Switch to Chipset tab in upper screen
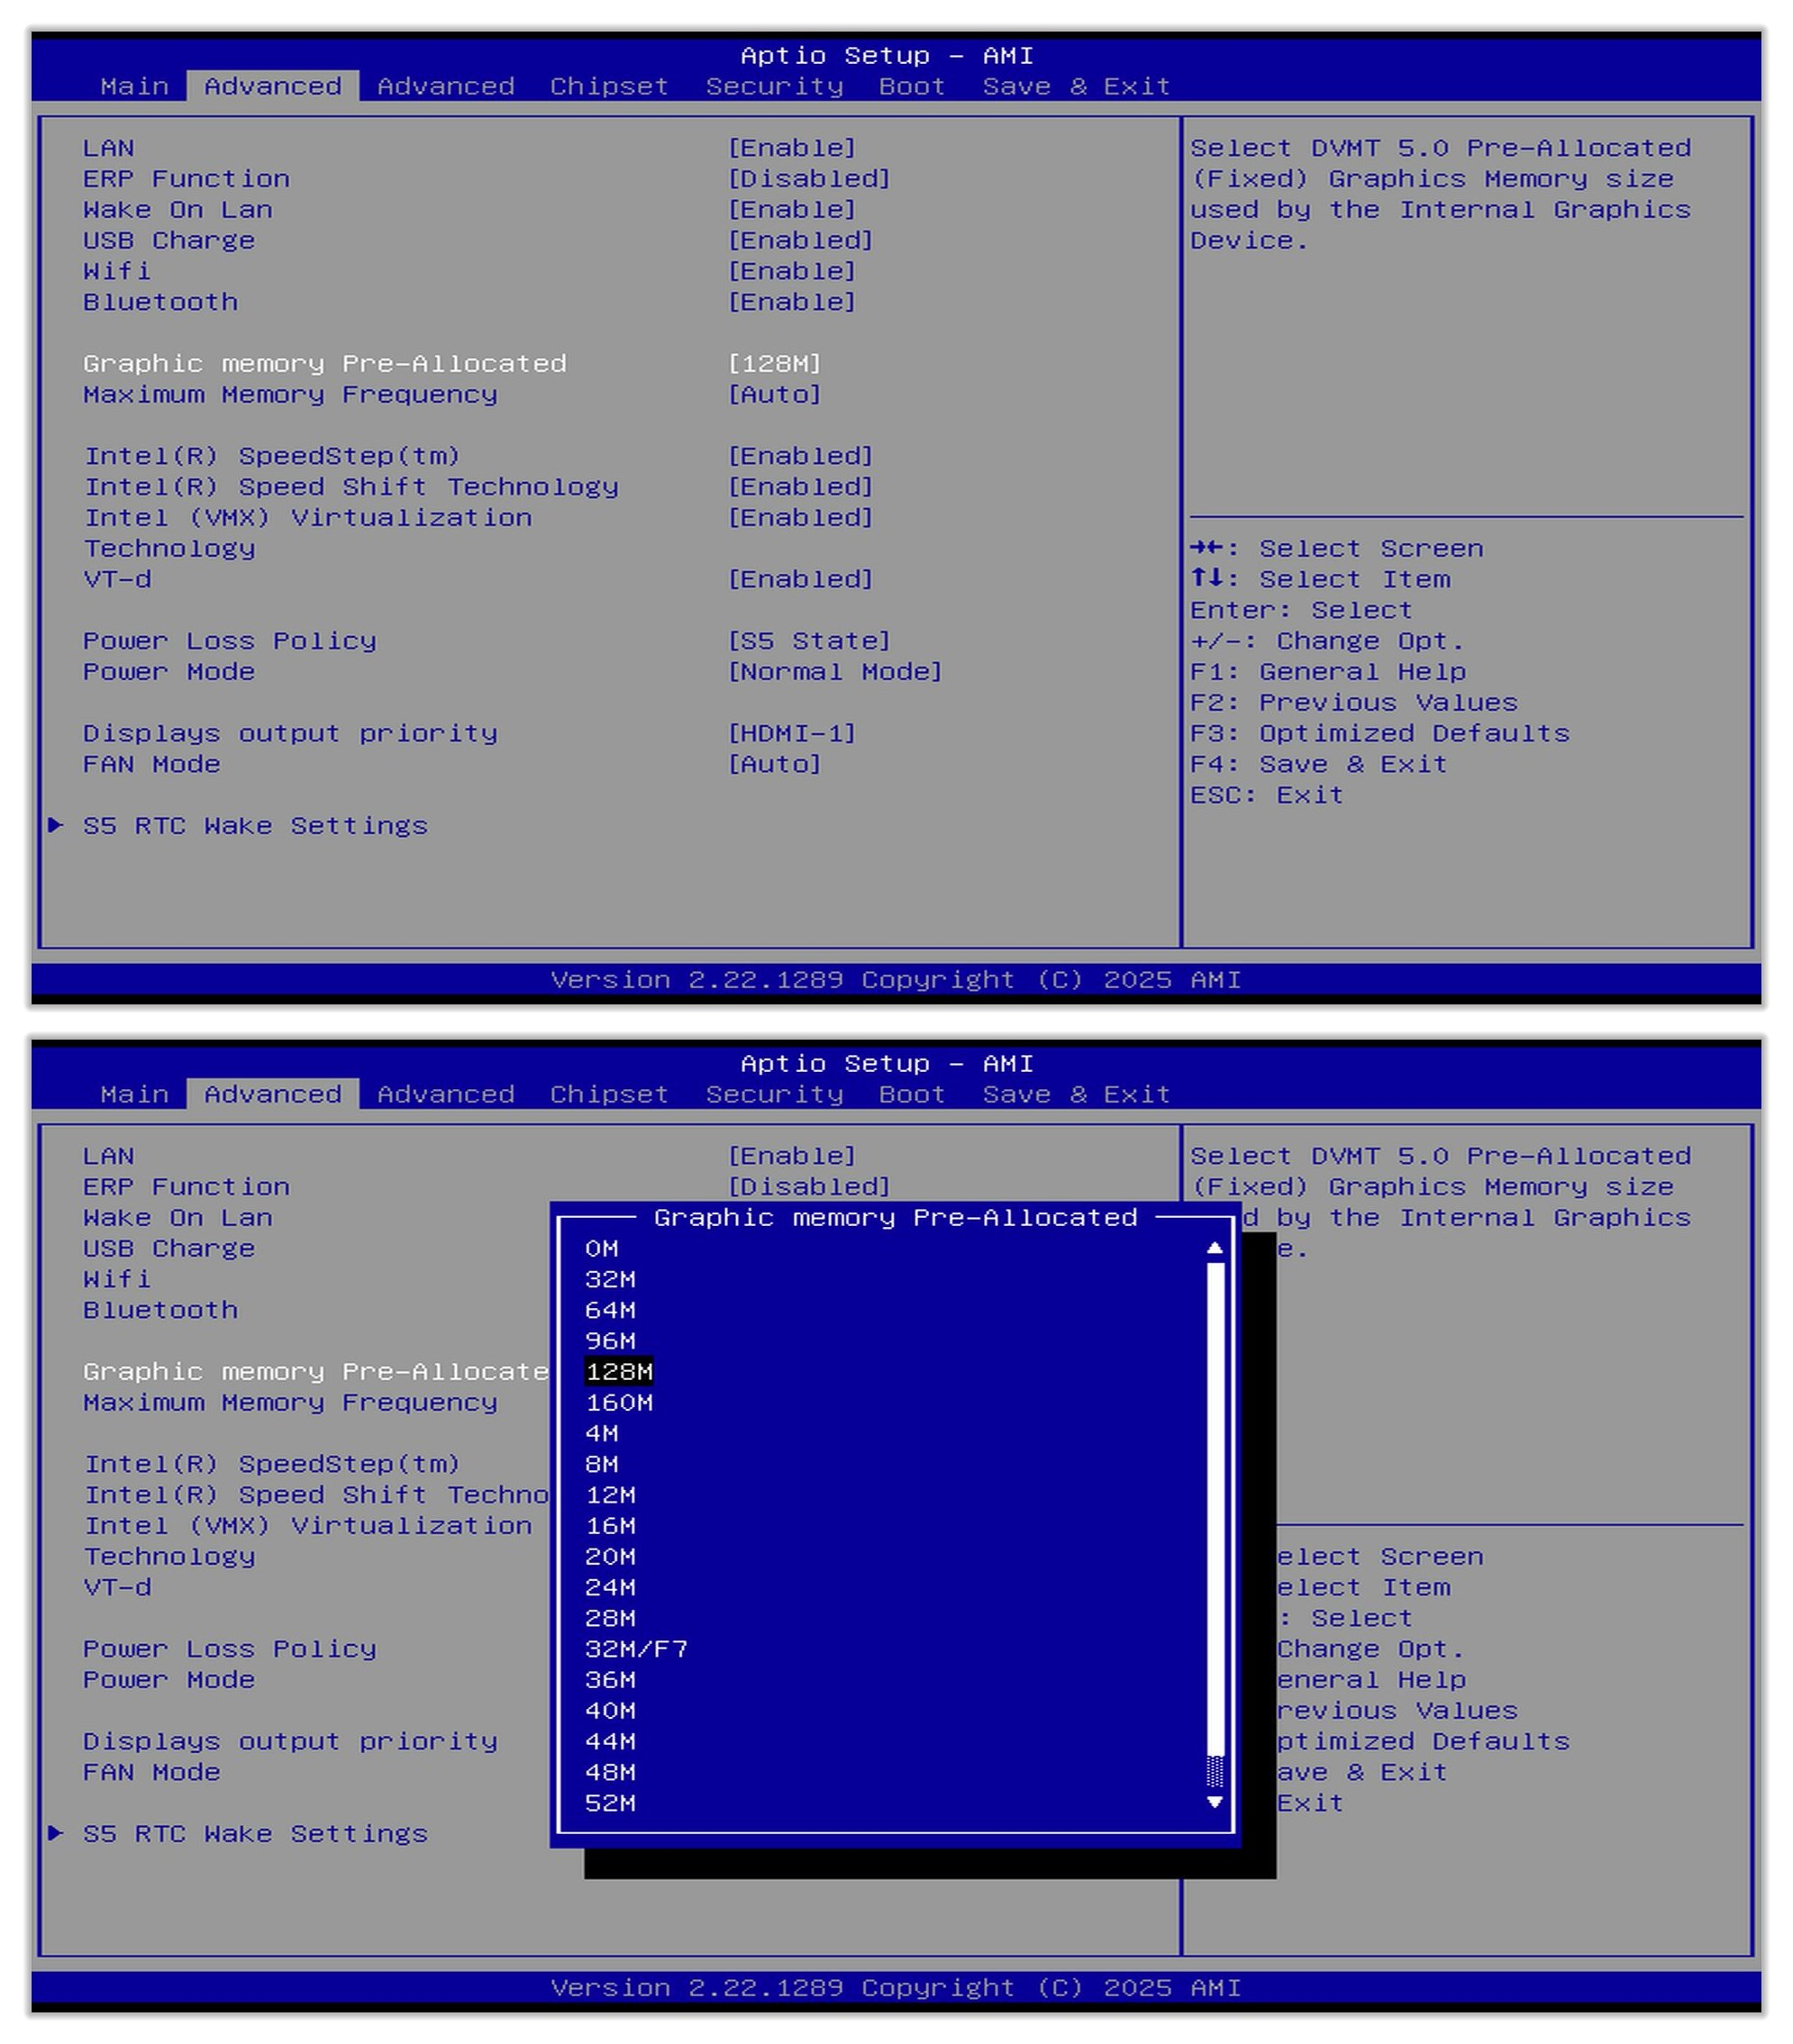 pos(608,86)
